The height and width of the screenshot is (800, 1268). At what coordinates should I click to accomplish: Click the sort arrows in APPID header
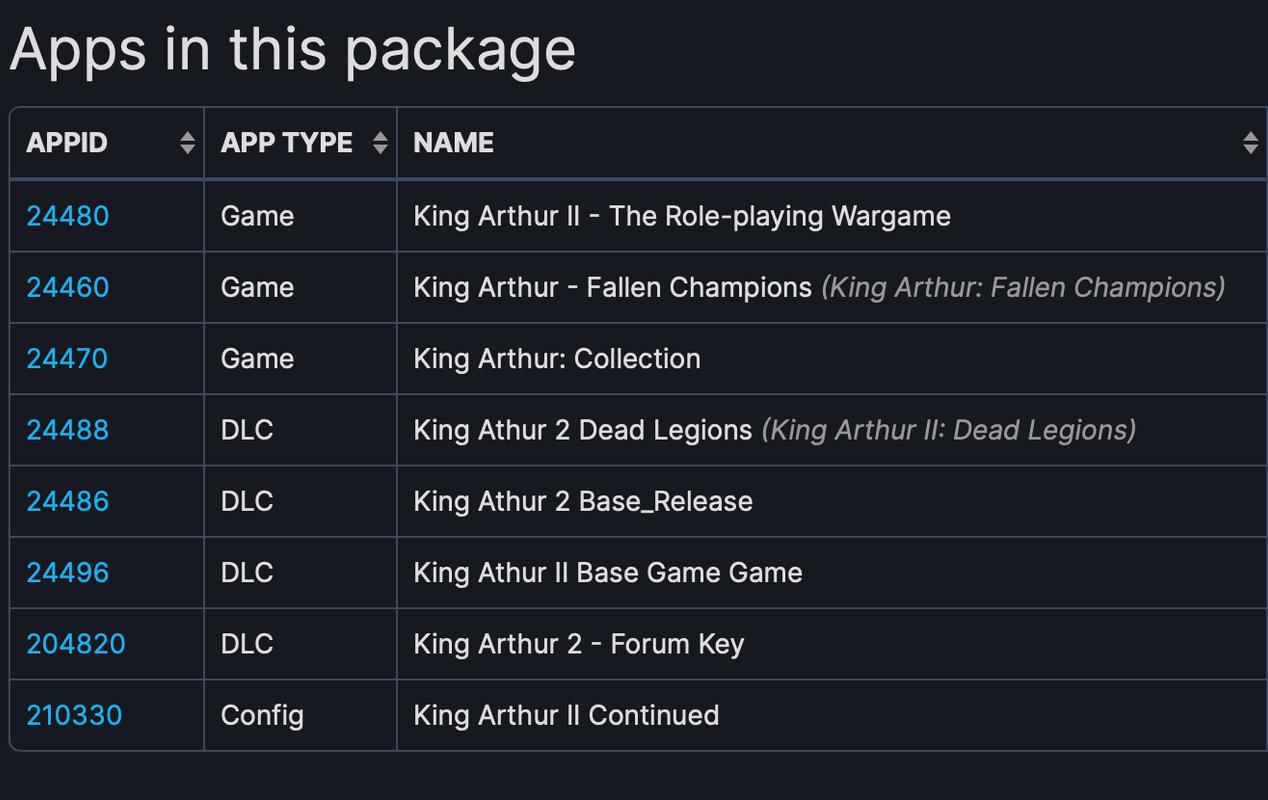coord(187,143)
